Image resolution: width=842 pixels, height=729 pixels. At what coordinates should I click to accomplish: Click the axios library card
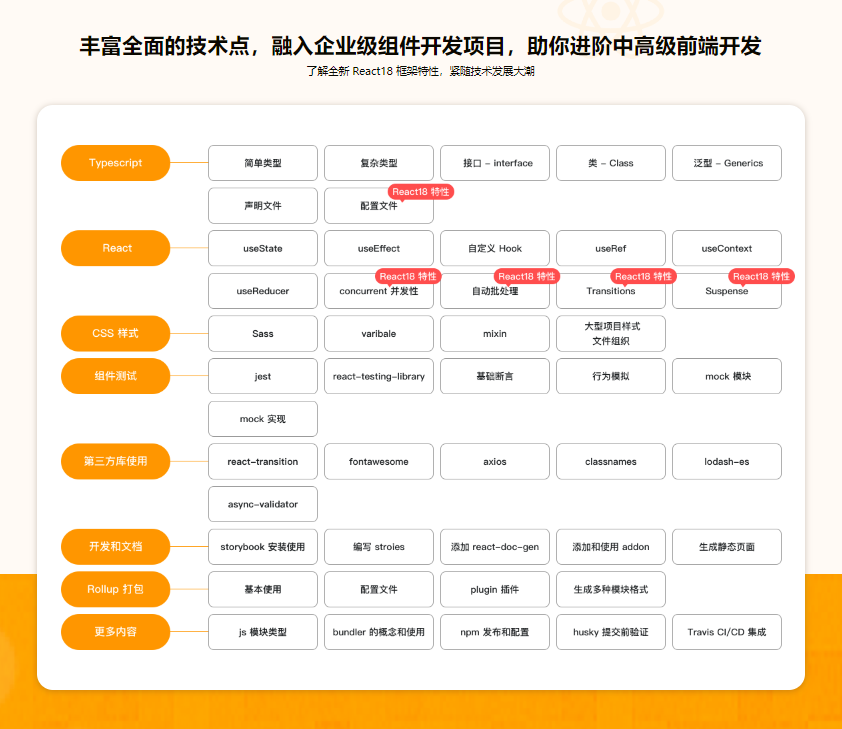pyautogui.click(x=494, y=461)
